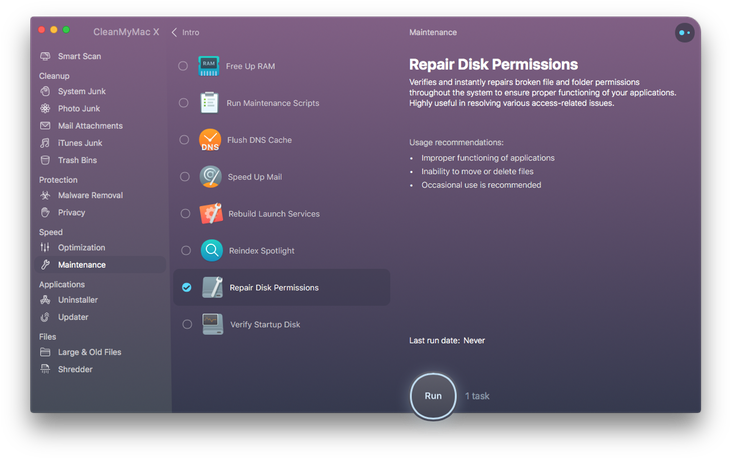Select the Flush DNS Cache checkbox
The image size is (730, 458).
184,140
